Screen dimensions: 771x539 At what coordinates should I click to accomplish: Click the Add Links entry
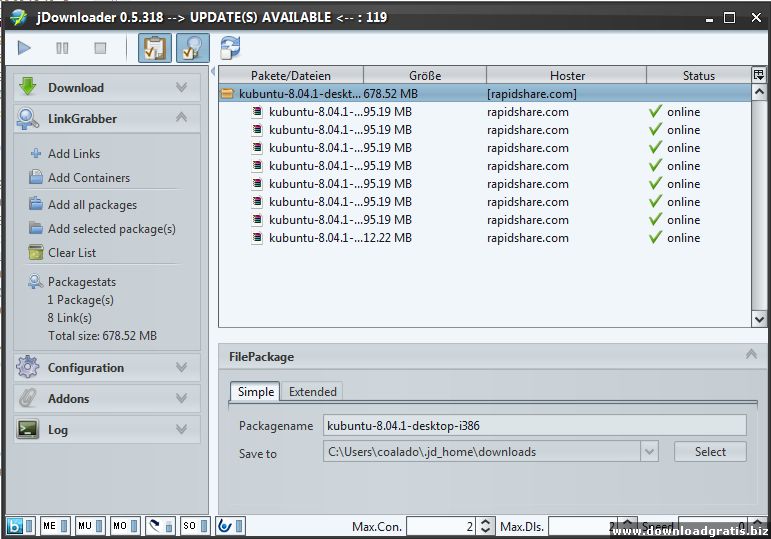click(x=74, y=153)
